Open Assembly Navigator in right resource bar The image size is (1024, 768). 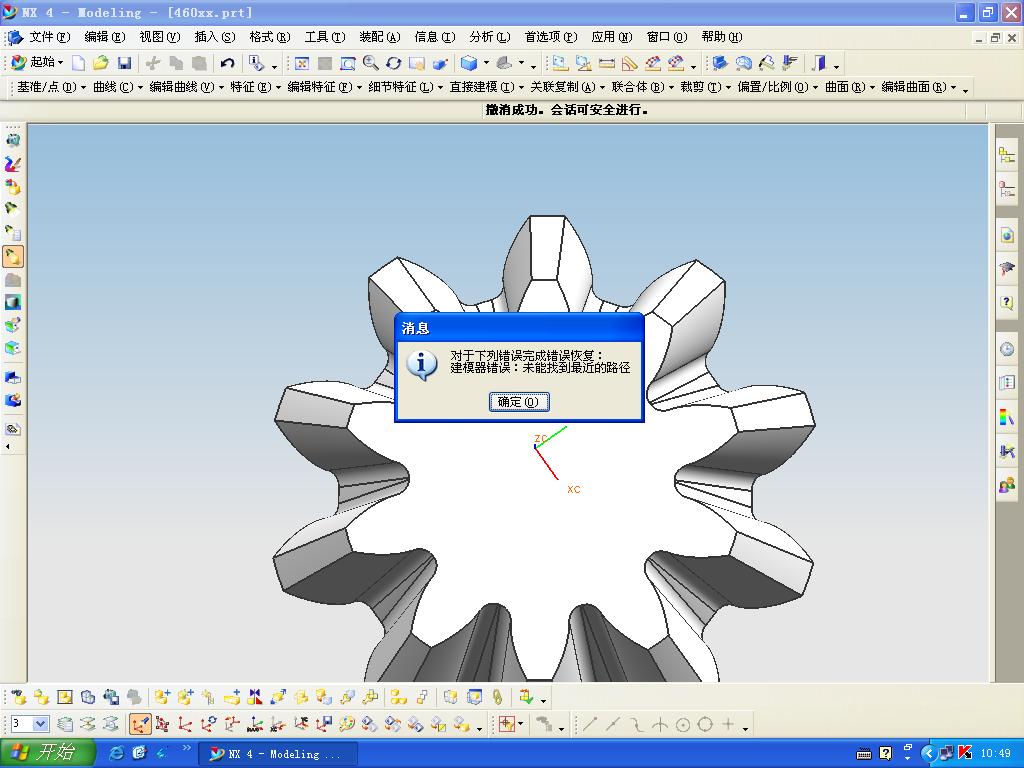pos(1006,155)
